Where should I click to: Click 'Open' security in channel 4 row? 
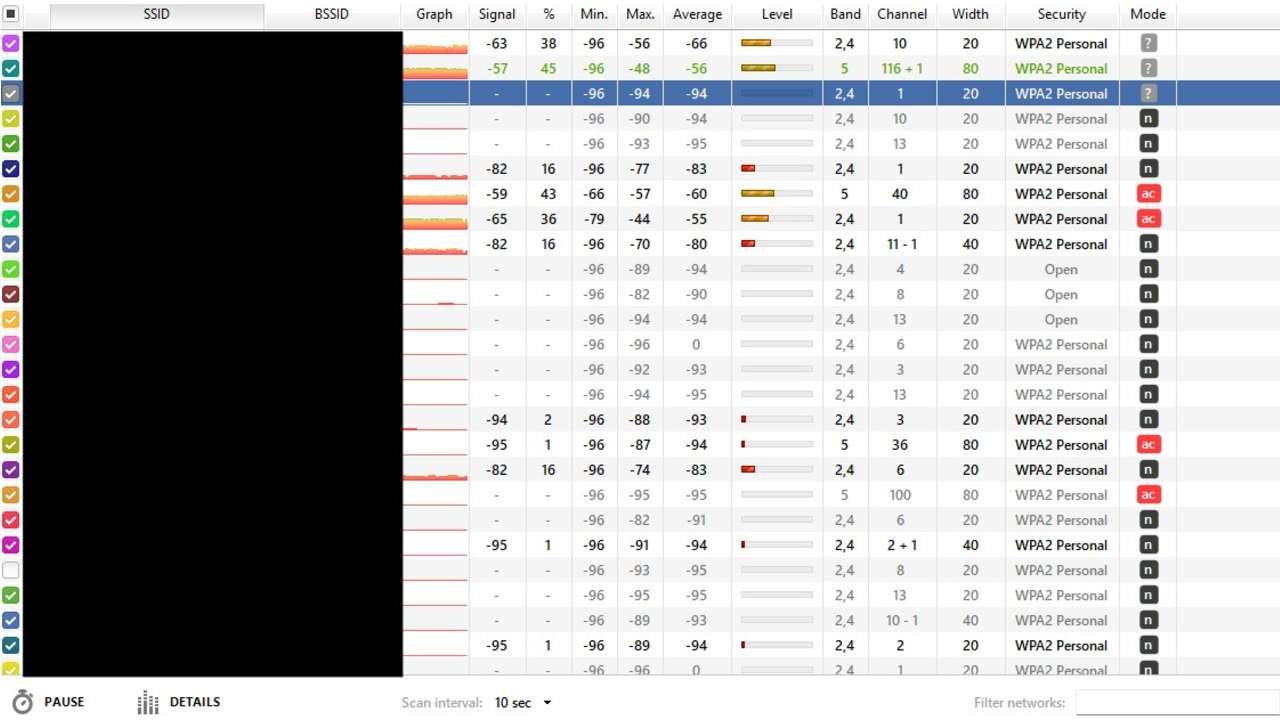1061,269
